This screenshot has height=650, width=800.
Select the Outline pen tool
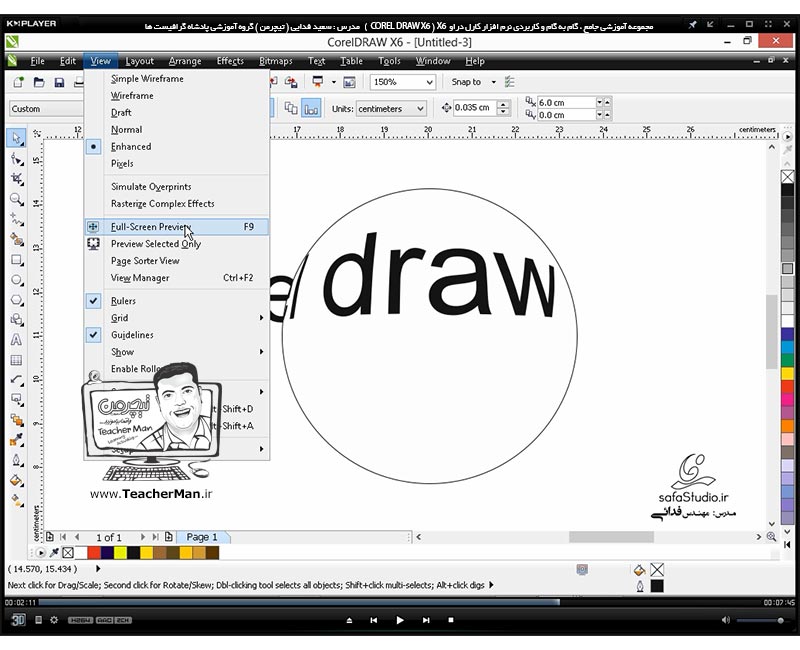16,460
